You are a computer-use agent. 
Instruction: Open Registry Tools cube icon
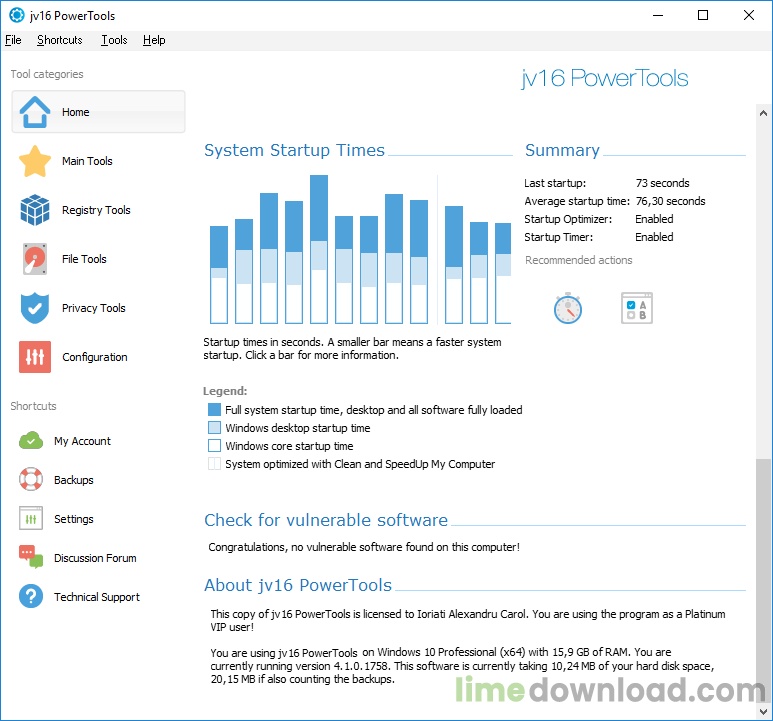[35, 210]
